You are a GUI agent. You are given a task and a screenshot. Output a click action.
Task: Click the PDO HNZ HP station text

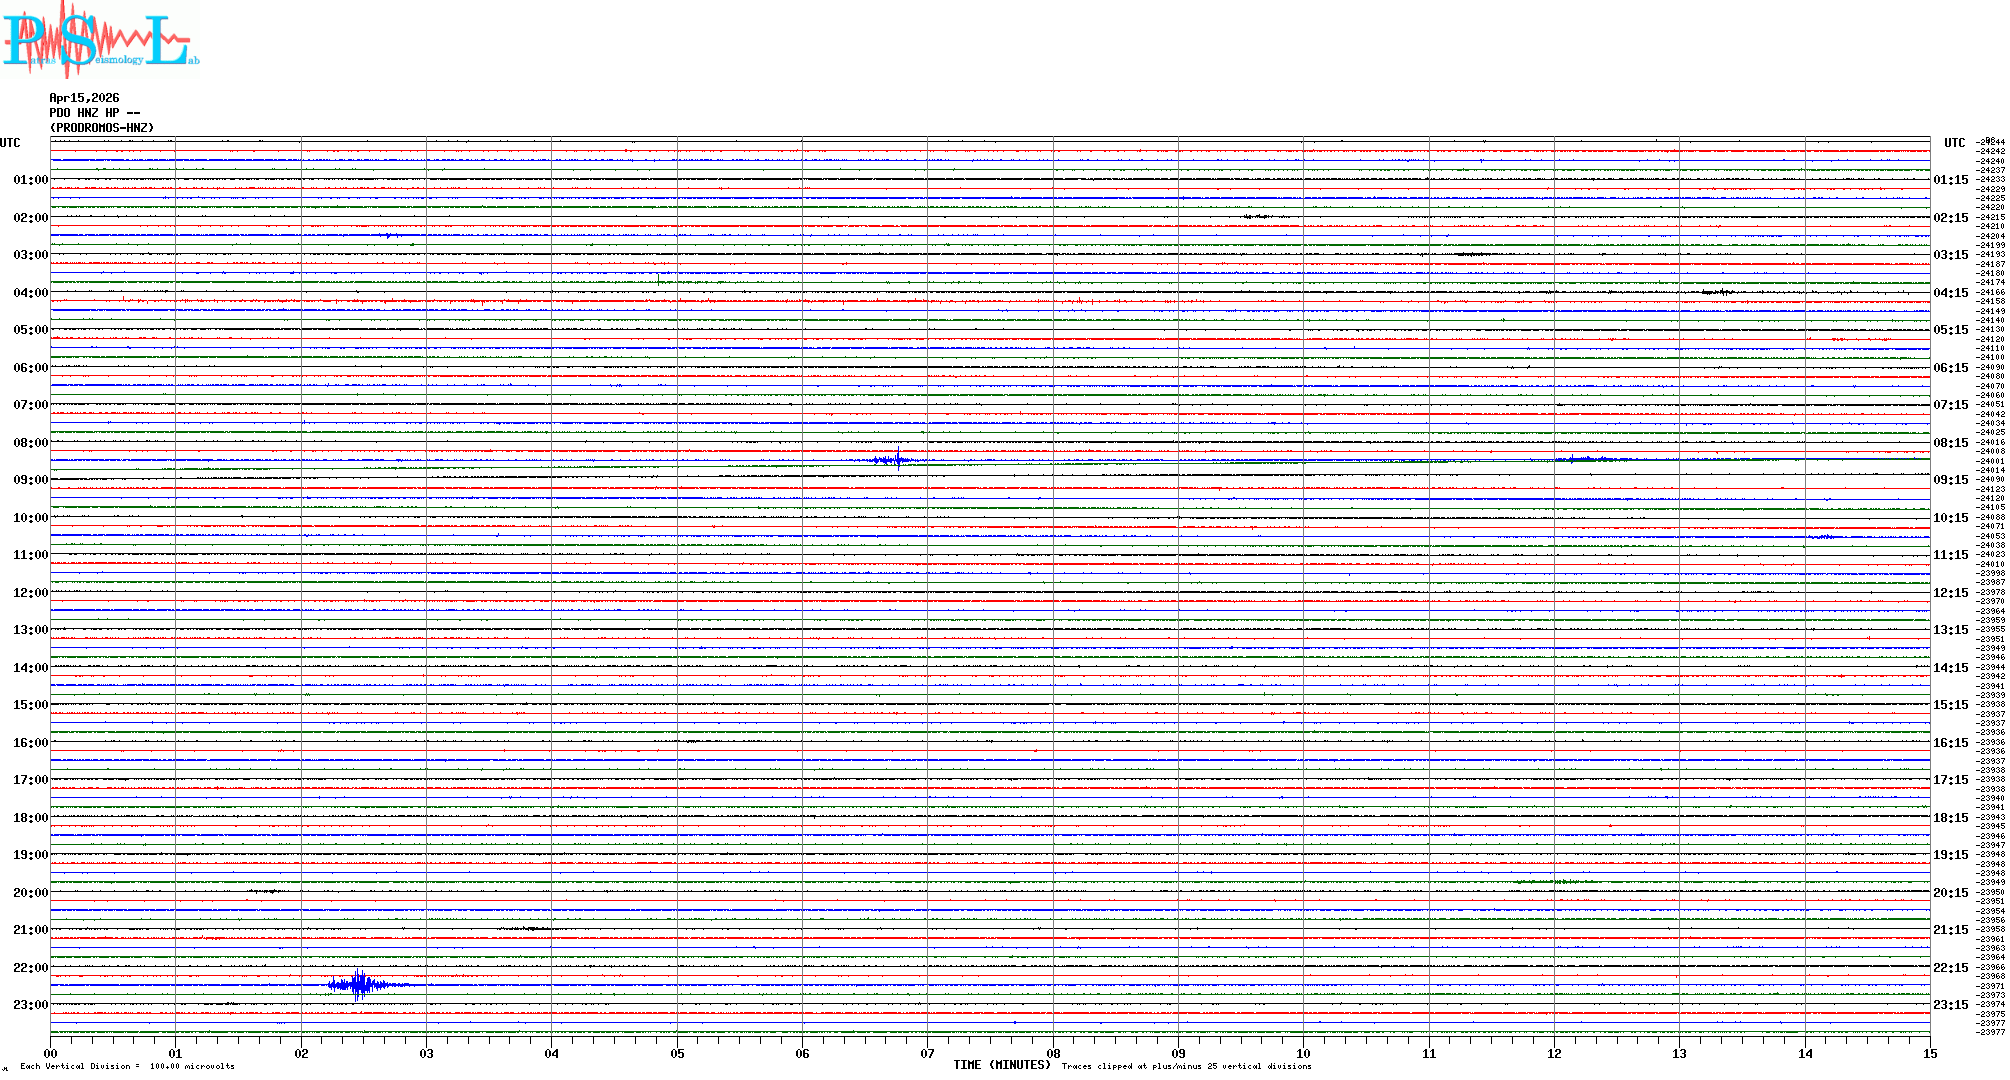click(94, 113)
